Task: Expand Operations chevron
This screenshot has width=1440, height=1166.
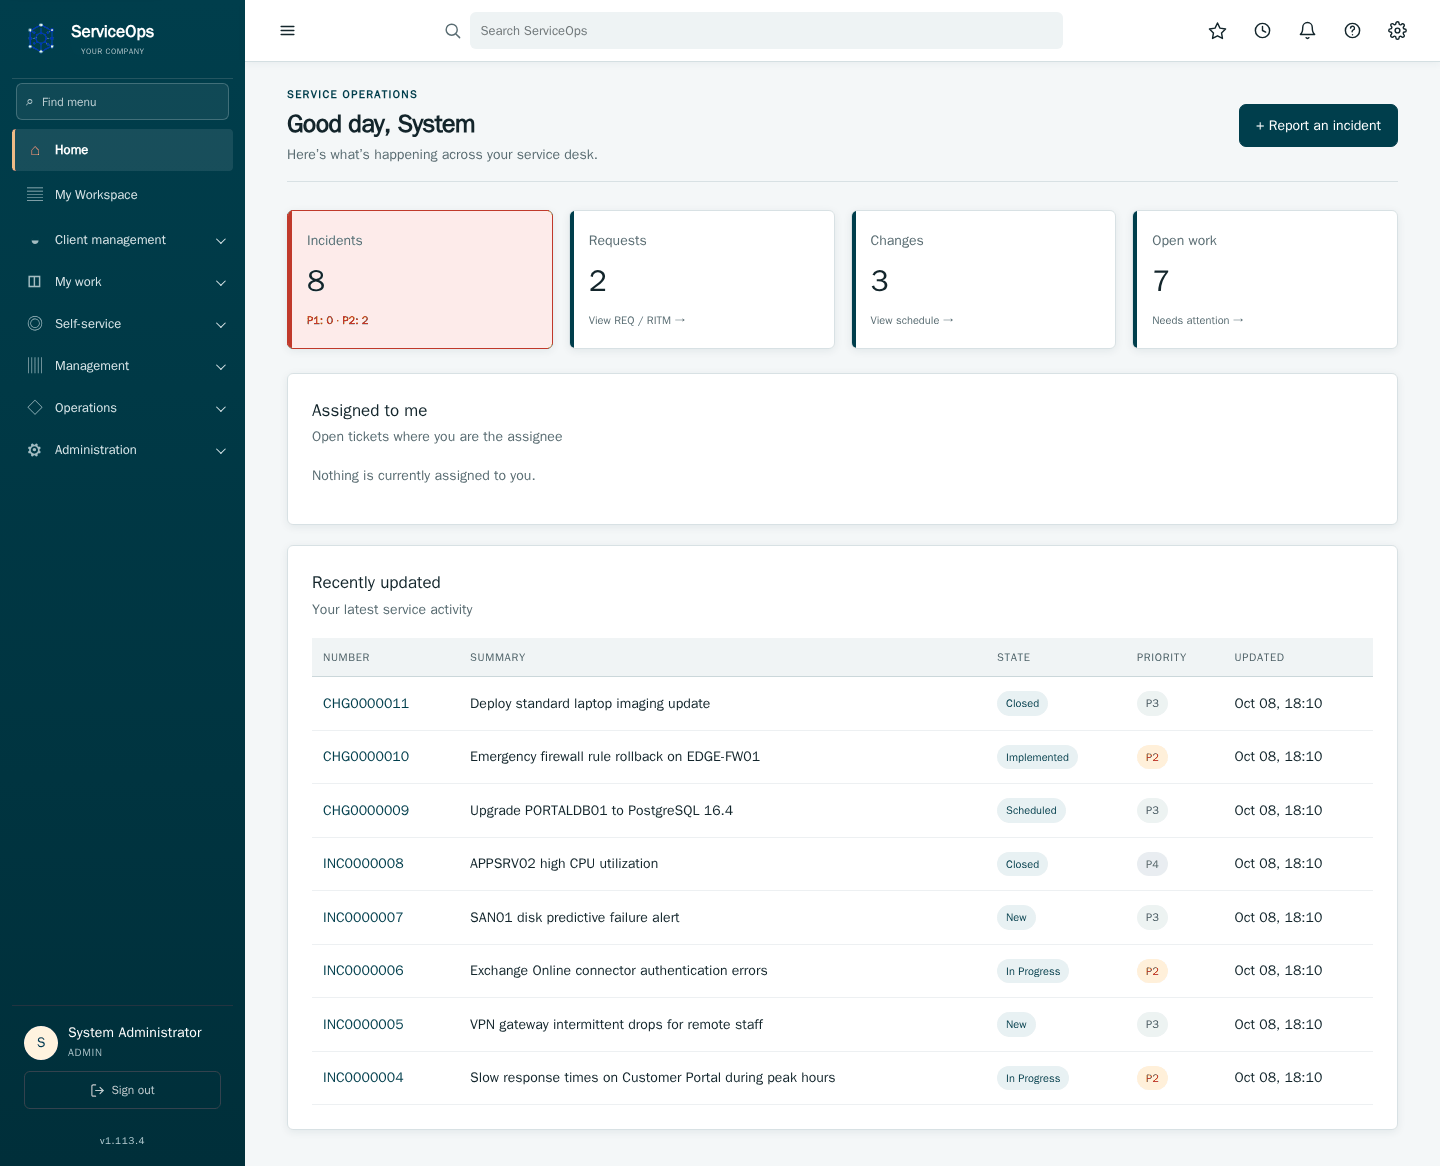Action: coord(221,409)
